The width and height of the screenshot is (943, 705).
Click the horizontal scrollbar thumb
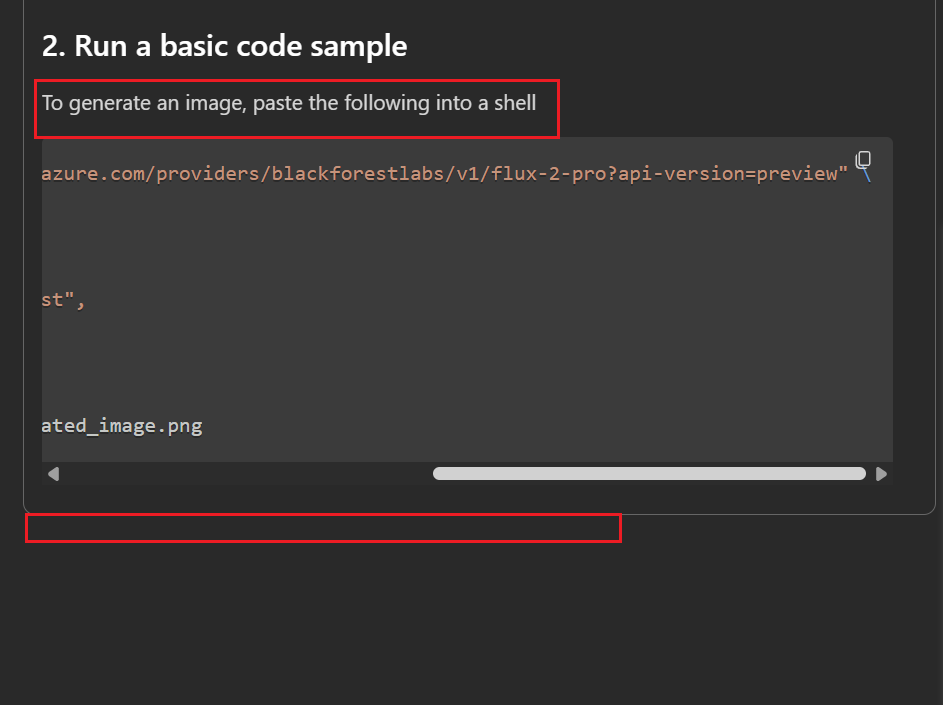tap(648, 474)
